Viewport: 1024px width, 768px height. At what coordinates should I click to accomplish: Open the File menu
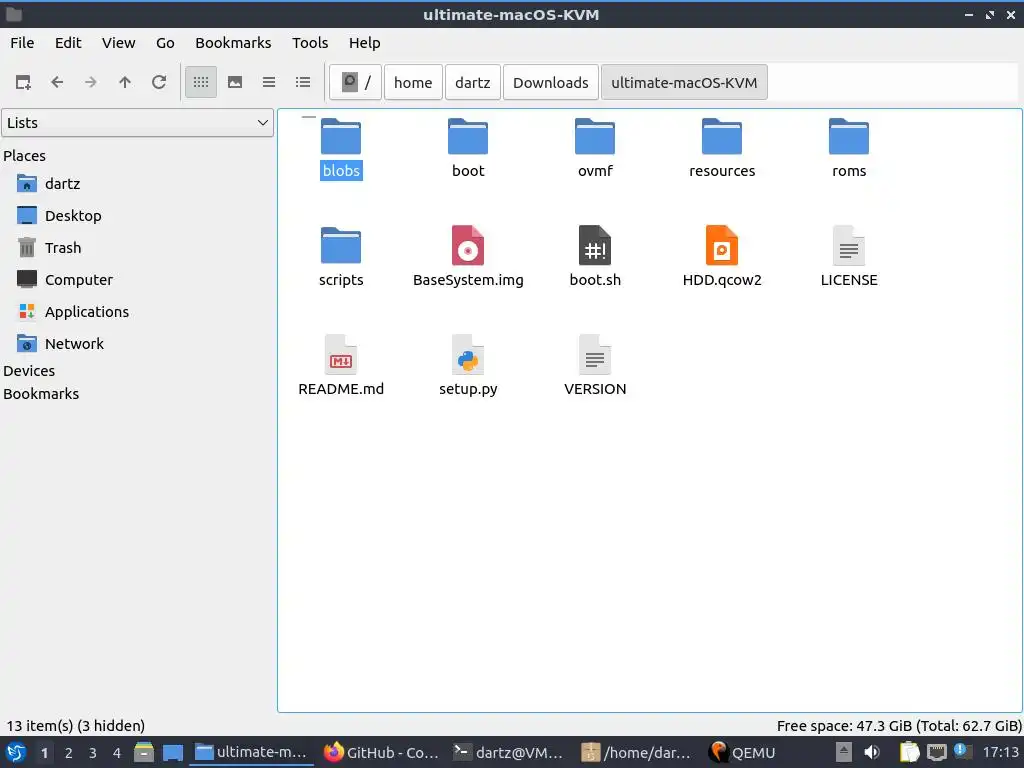click(22, 42)
